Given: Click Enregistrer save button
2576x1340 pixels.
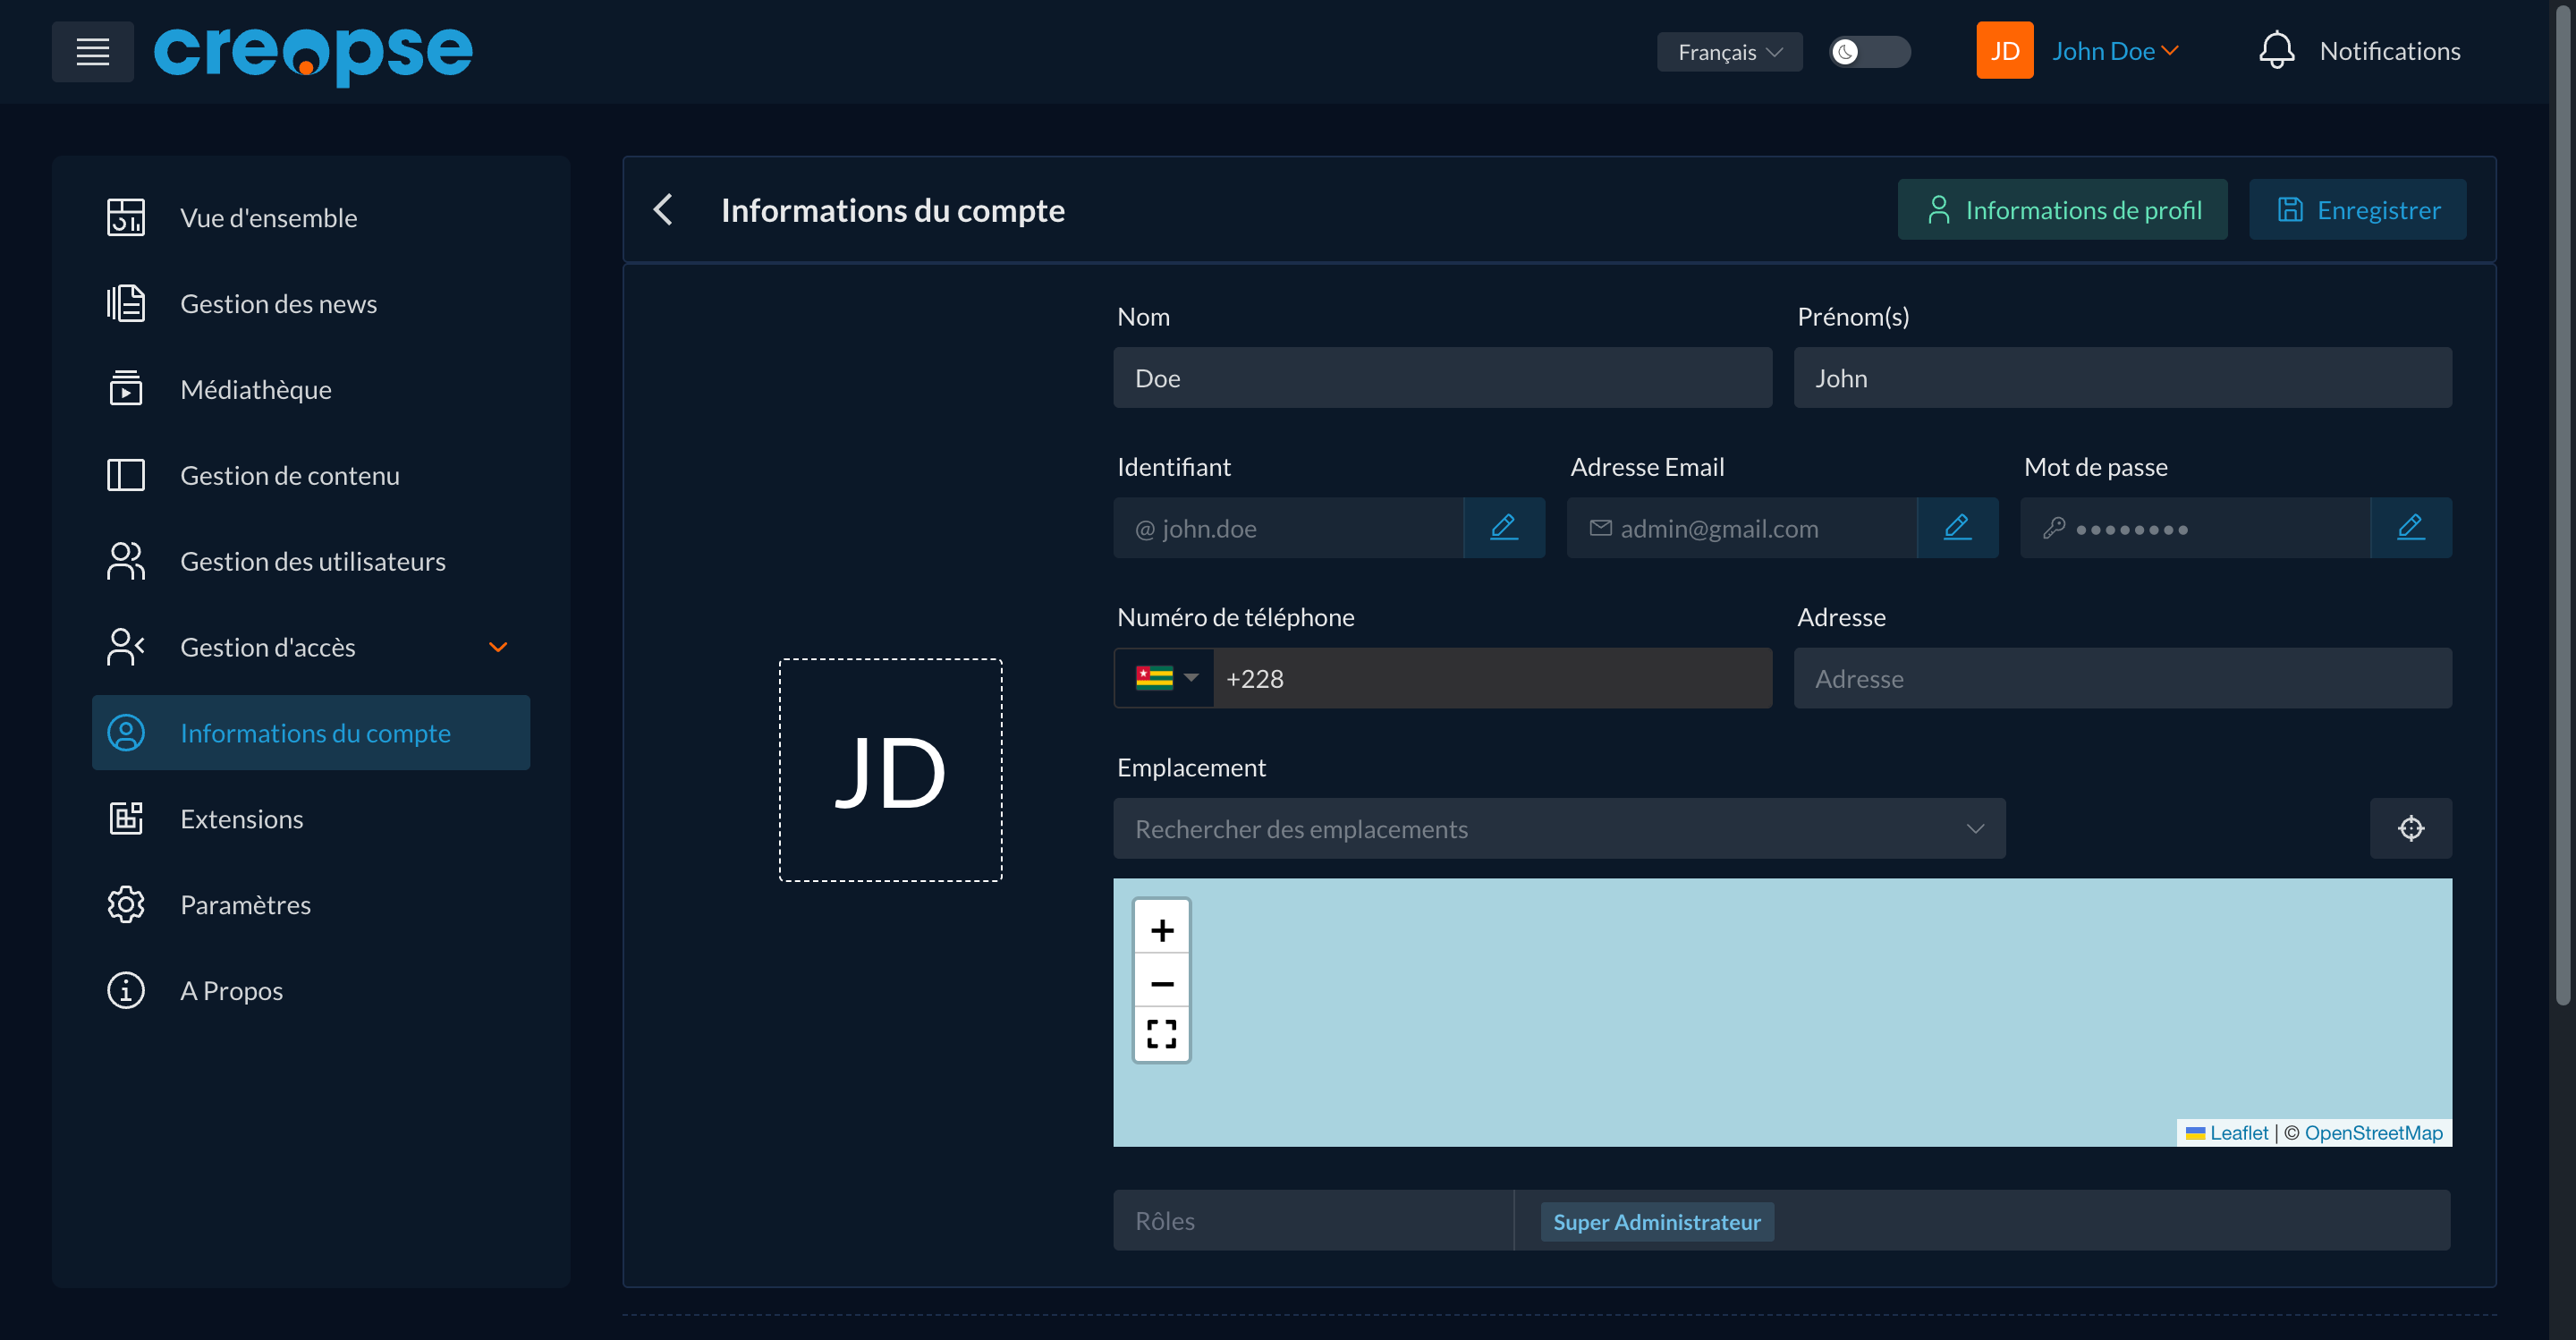Looking at the screenshot, I should point(2357,210).
